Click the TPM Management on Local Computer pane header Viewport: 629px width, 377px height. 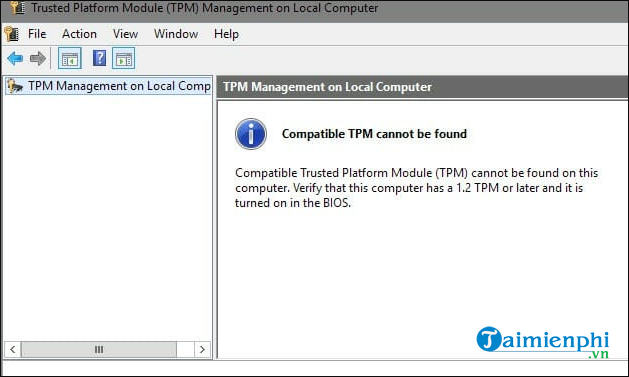pyautogui.click(x=422, y=87)
